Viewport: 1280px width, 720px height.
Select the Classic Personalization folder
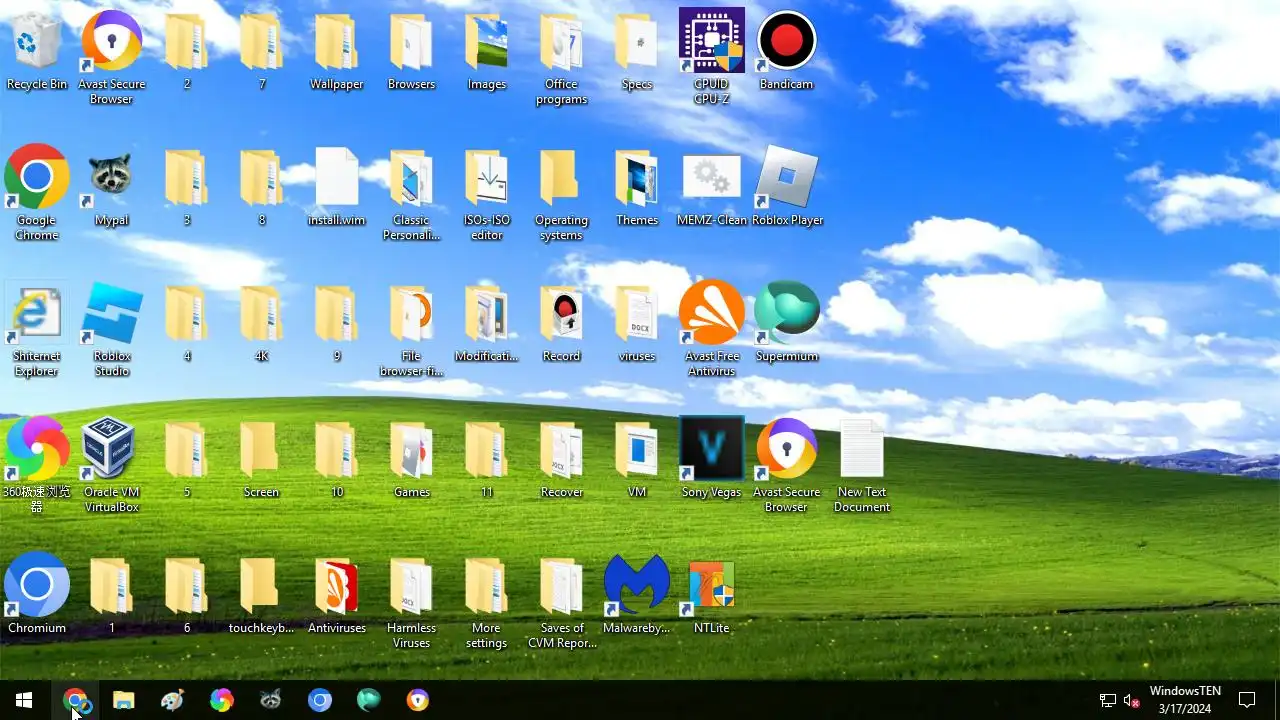click(x=412, y=194)
